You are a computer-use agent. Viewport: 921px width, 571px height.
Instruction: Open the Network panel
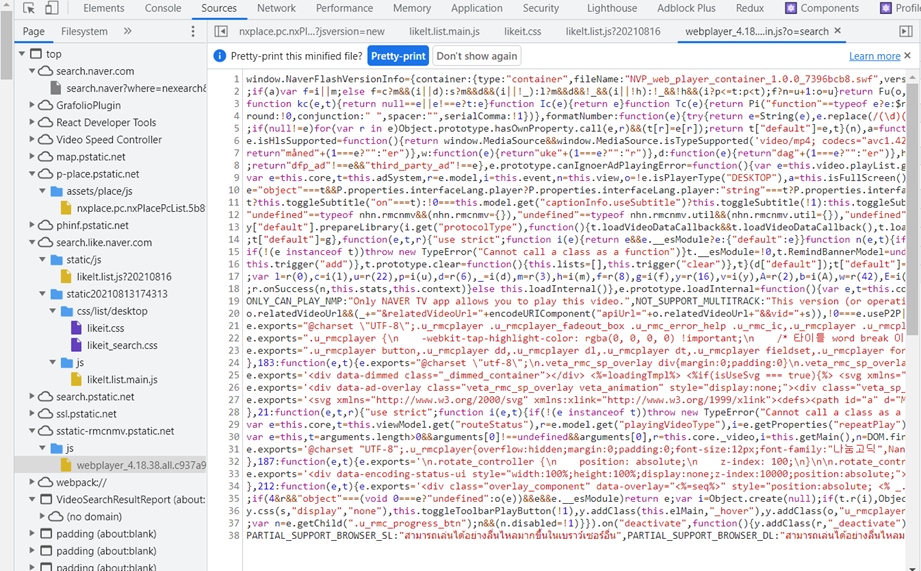[x=276, y=8]
